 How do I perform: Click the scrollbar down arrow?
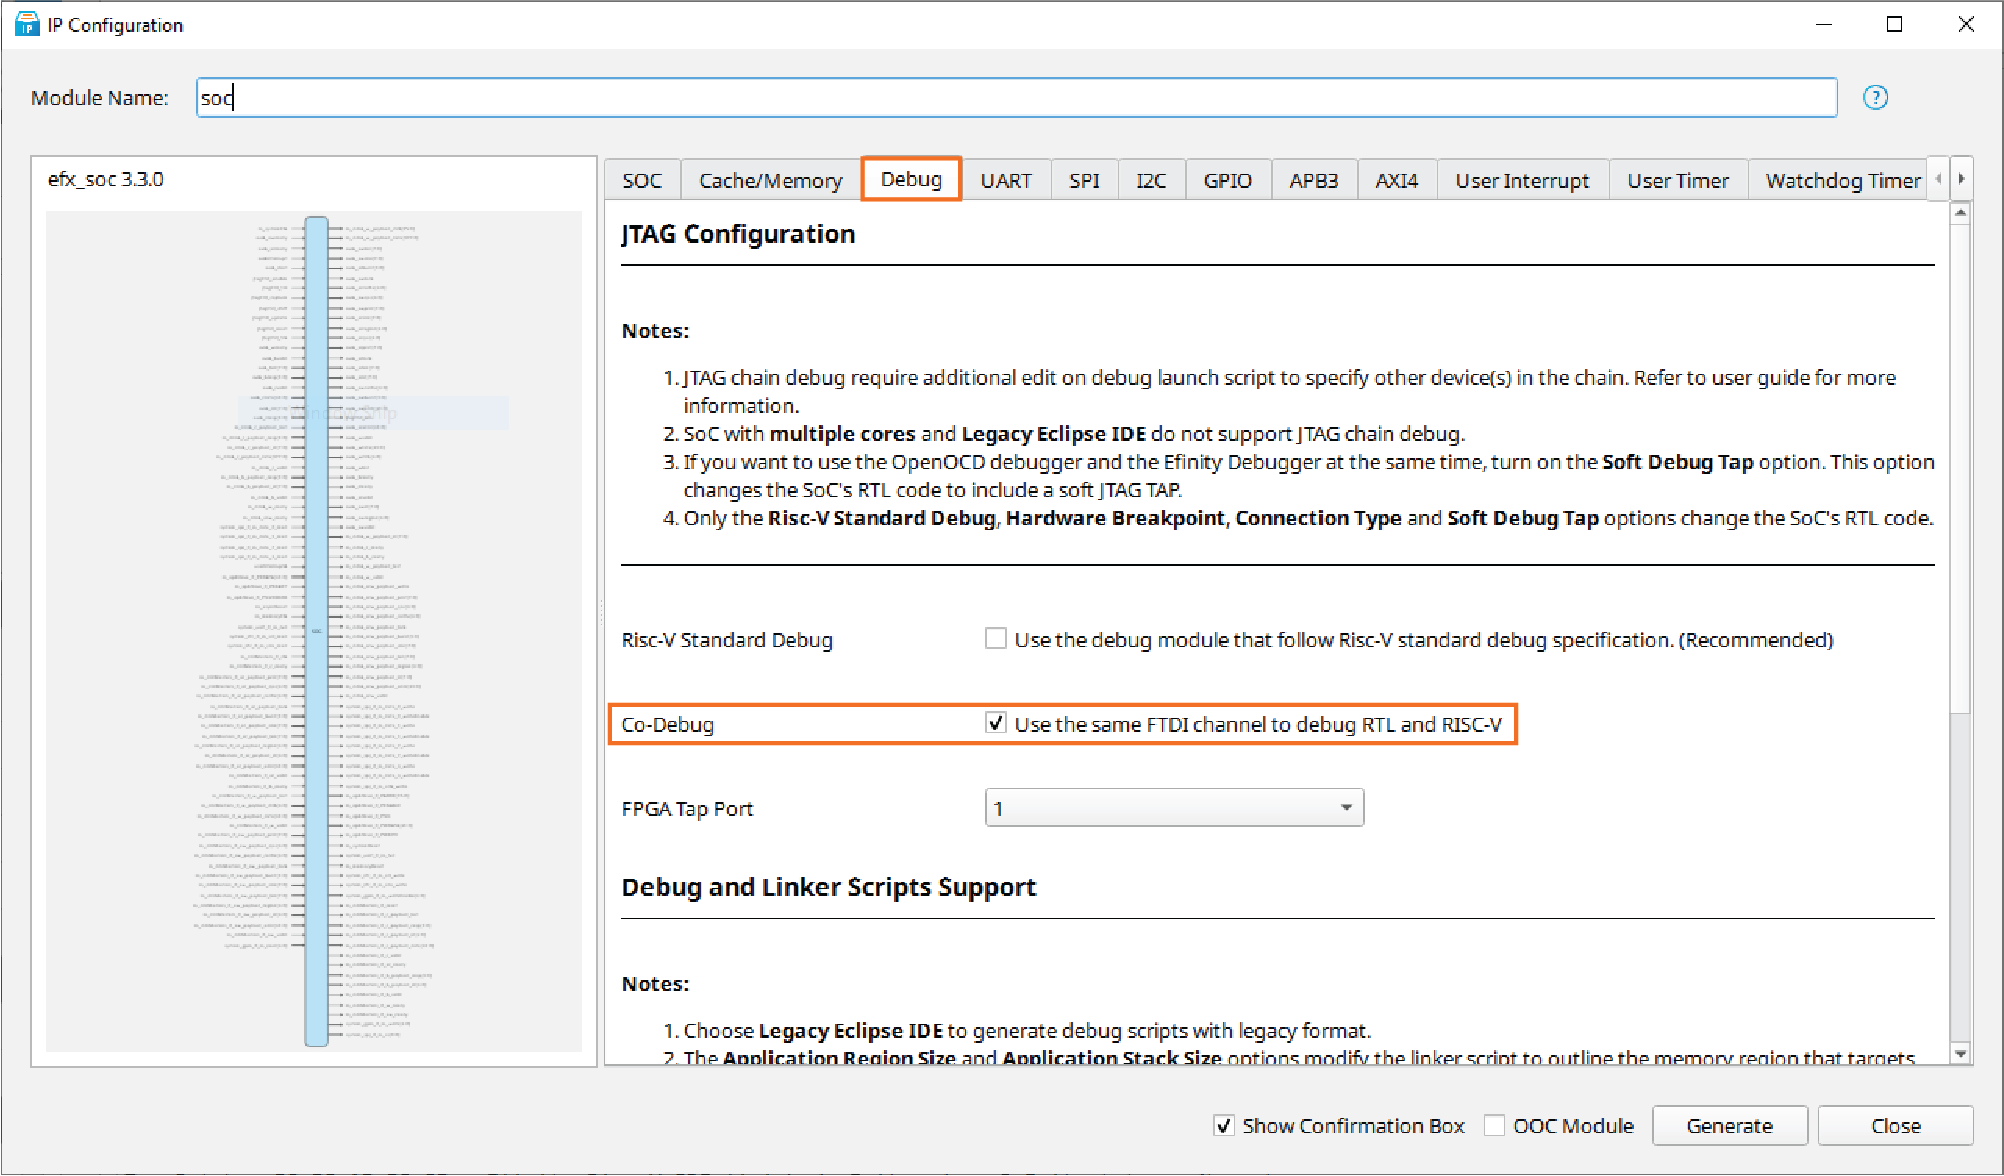(1960, 1053)
